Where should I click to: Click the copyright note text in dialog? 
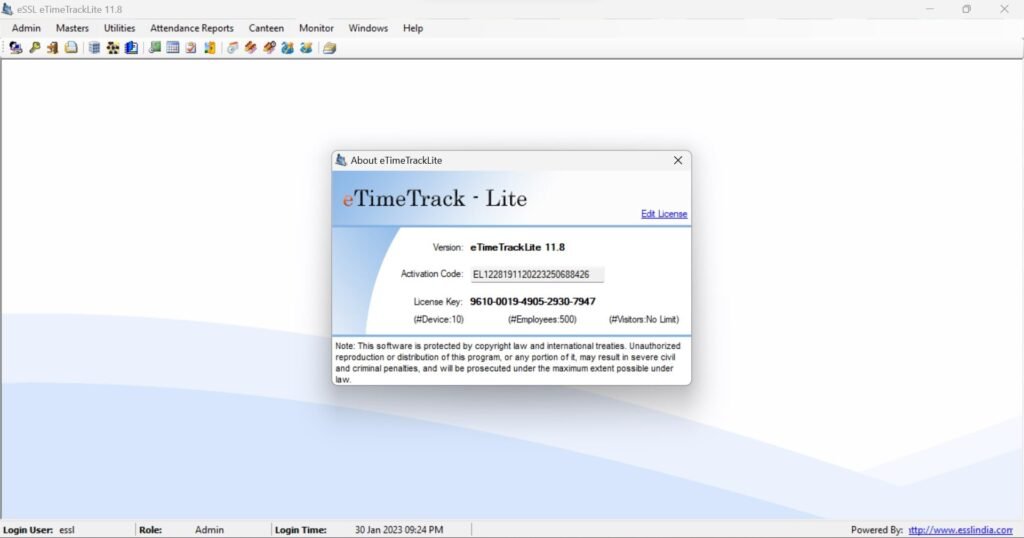coord(508,362)
